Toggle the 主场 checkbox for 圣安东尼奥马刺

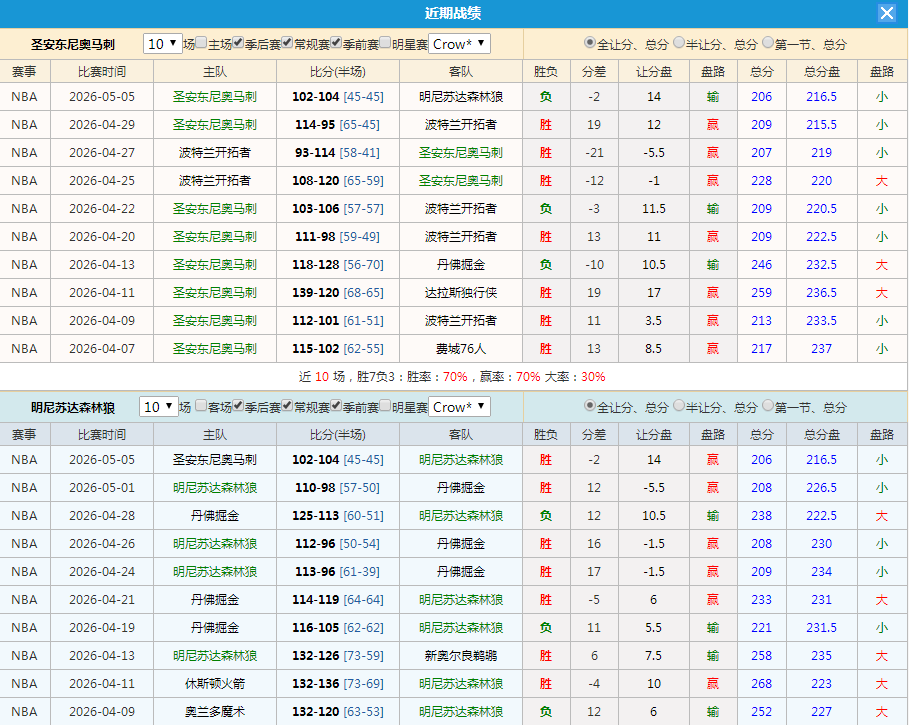201,42
